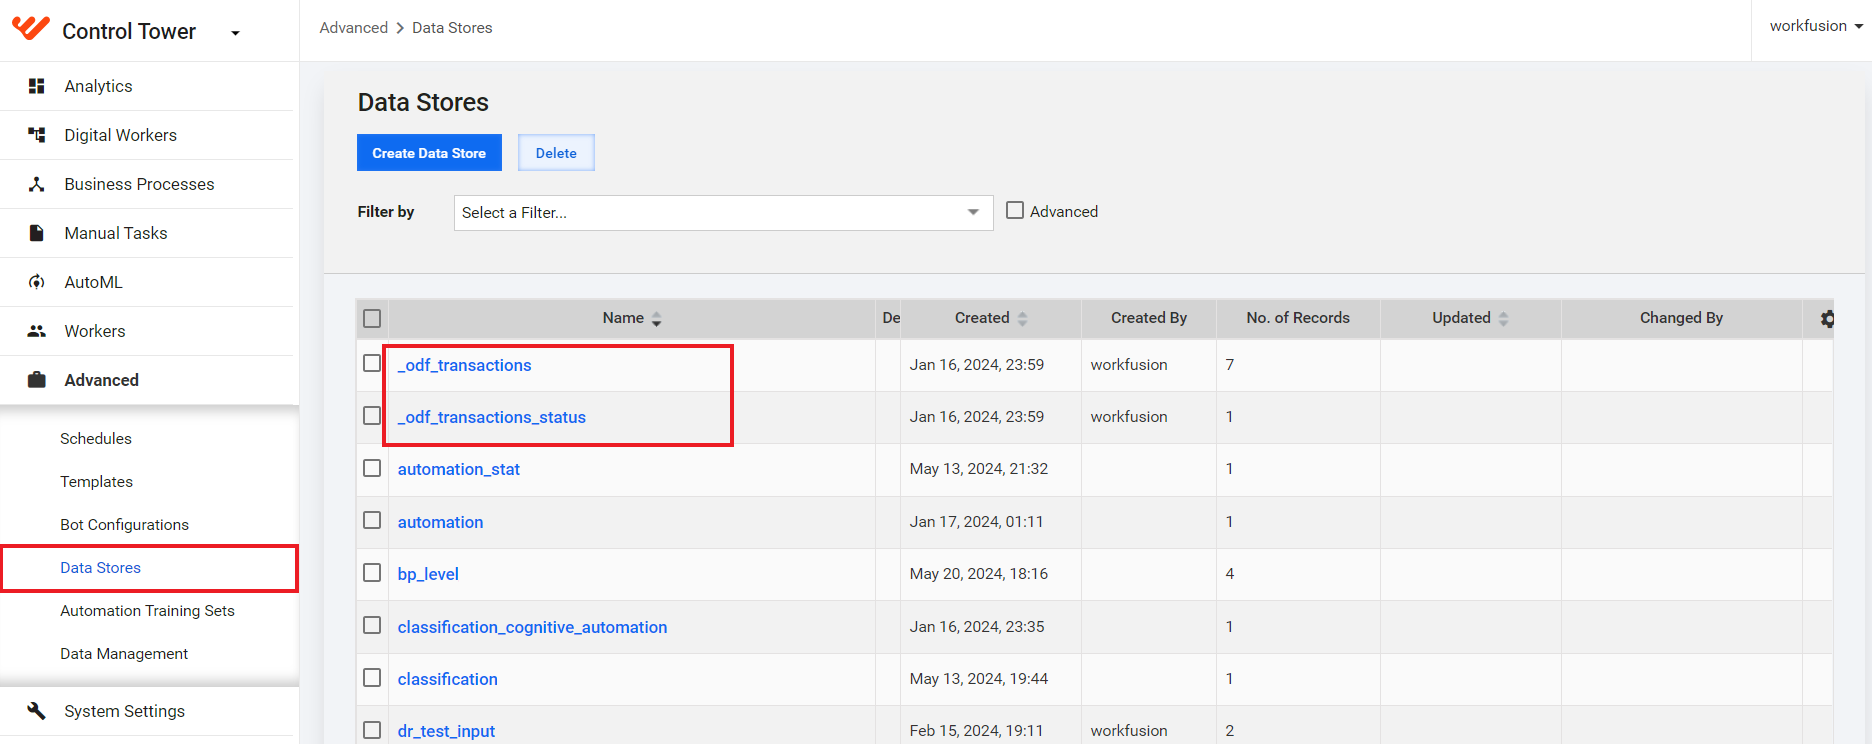Enable the Advanced filter checkbox
This screenshot has width=1872, height=744.
coord(1015,211)
